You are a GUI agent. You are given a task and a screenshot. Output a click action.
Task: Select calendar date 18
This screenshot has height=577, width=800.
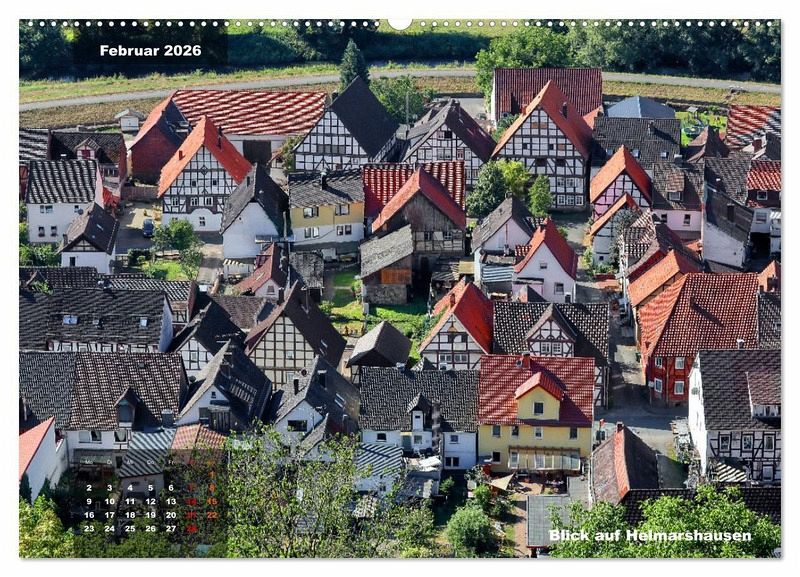coord(130,515)
